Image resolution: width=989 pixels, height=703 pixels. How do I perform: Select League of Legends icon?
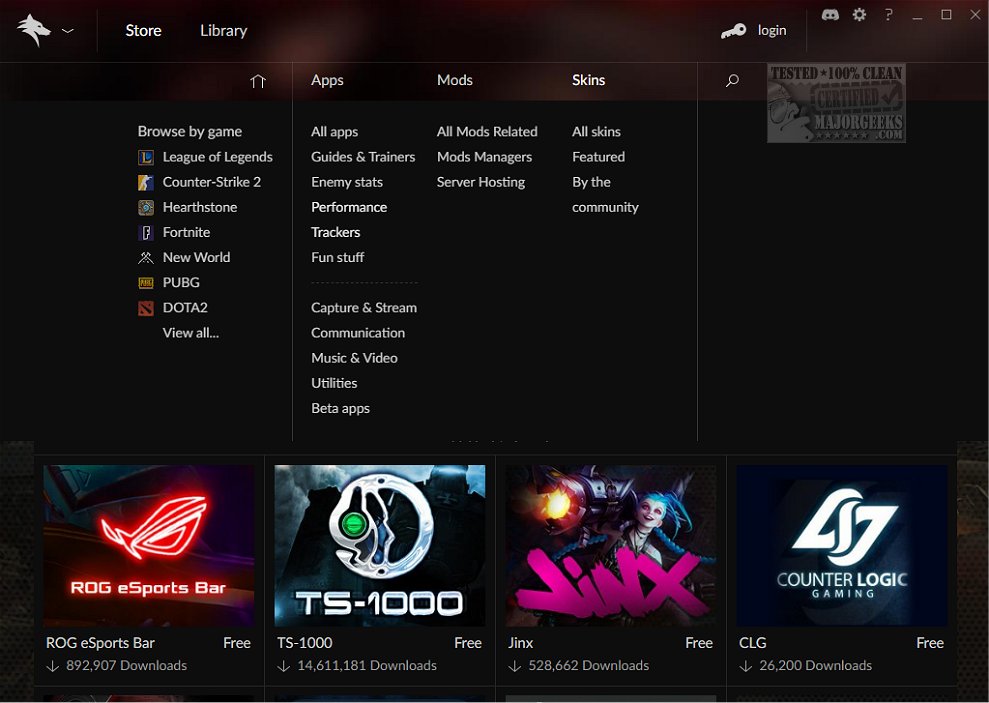(146, 157)
